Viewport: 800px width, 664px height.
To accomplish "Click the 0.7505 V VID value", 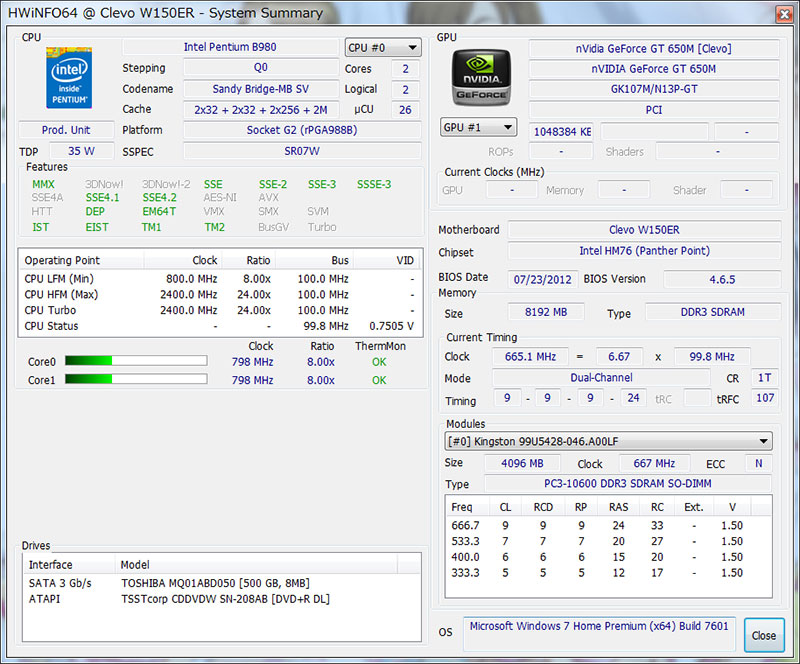I will (391, 326).
